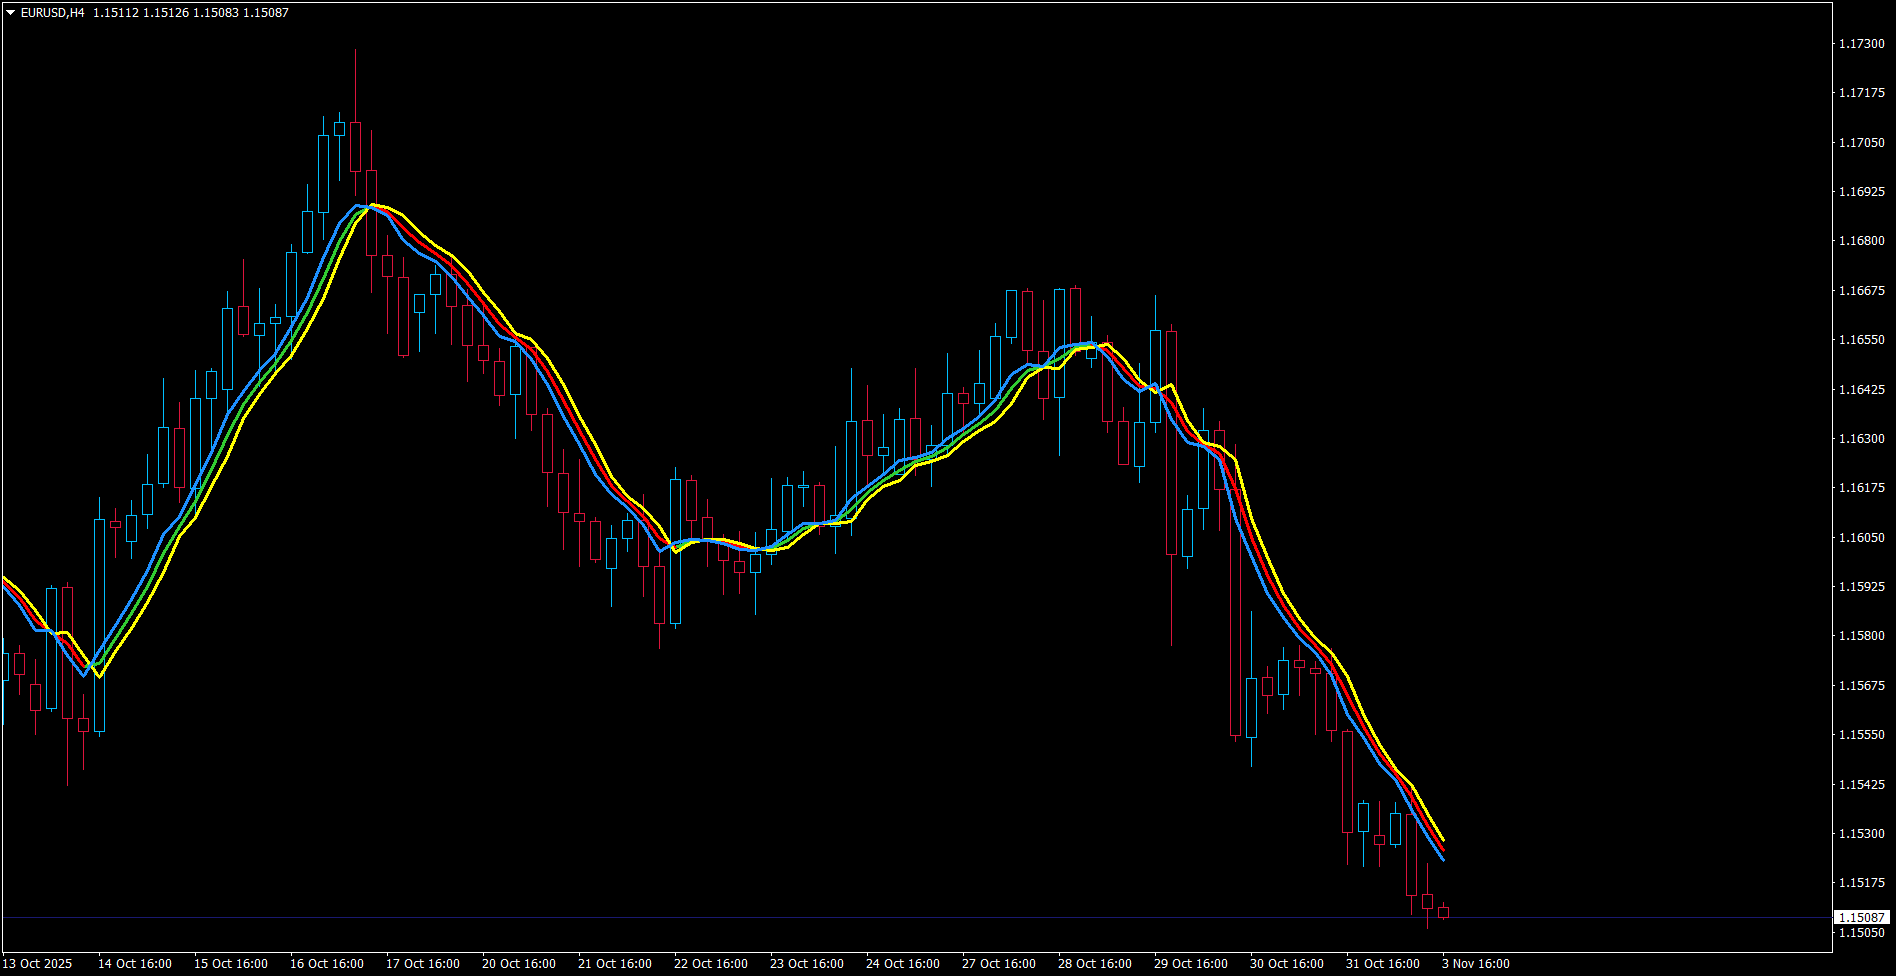The image size is (1896, 976).
Task: Click the 16 Oct 16:00 time label
Action: 327,964
